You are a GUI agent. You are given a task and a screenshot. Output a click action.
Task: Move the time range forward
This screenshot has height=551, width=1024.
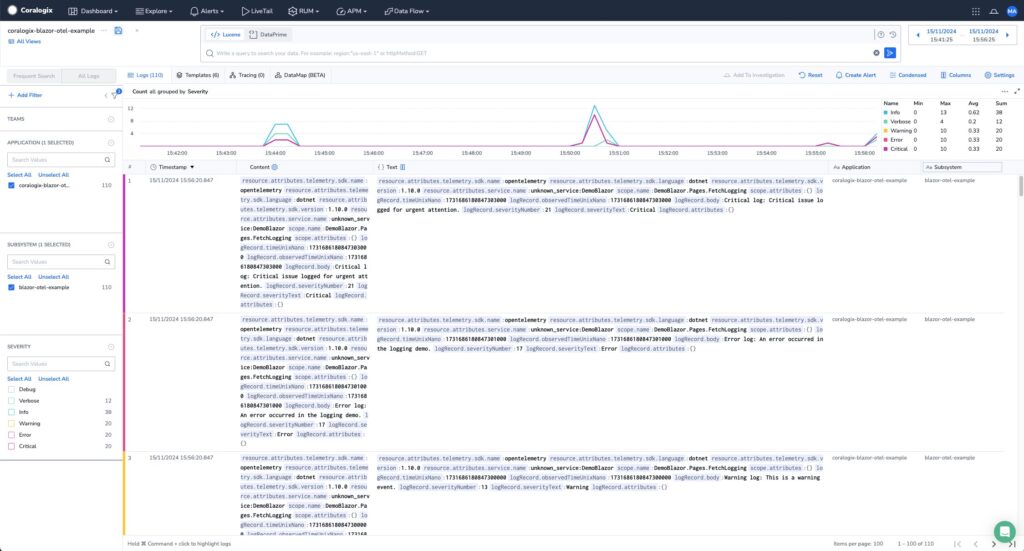(x=1007, y=35)
